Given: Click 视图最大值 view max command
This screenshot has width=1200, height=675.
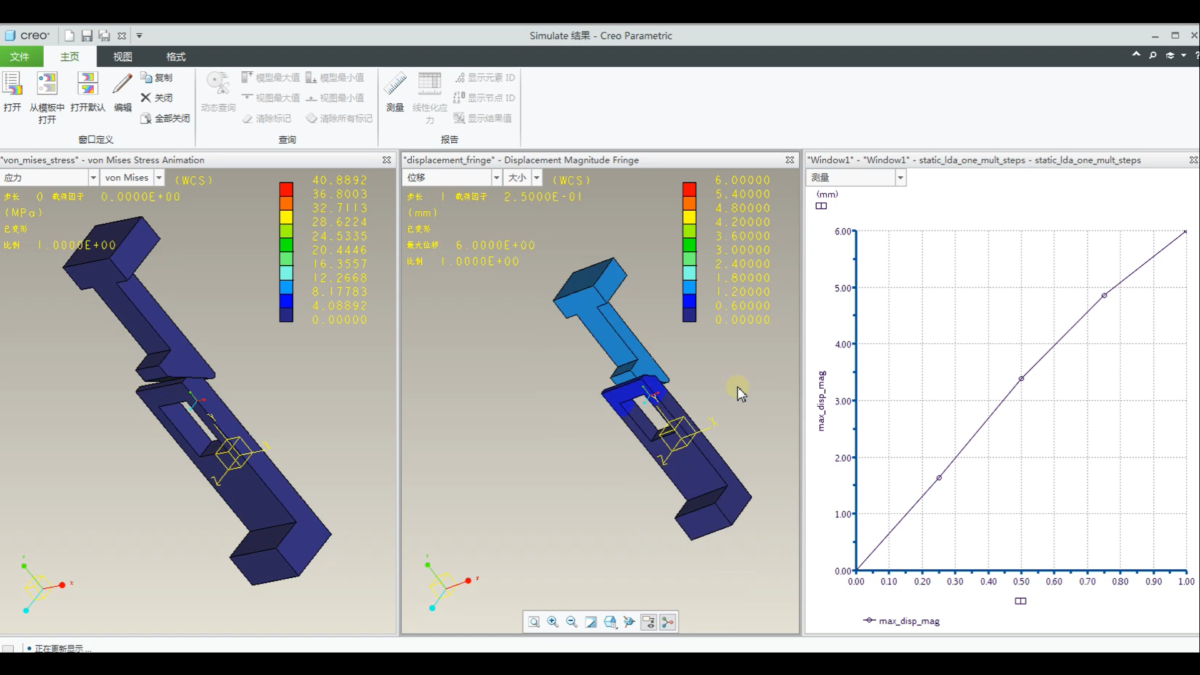Looking at the screenshot, I should pos(269,98).
